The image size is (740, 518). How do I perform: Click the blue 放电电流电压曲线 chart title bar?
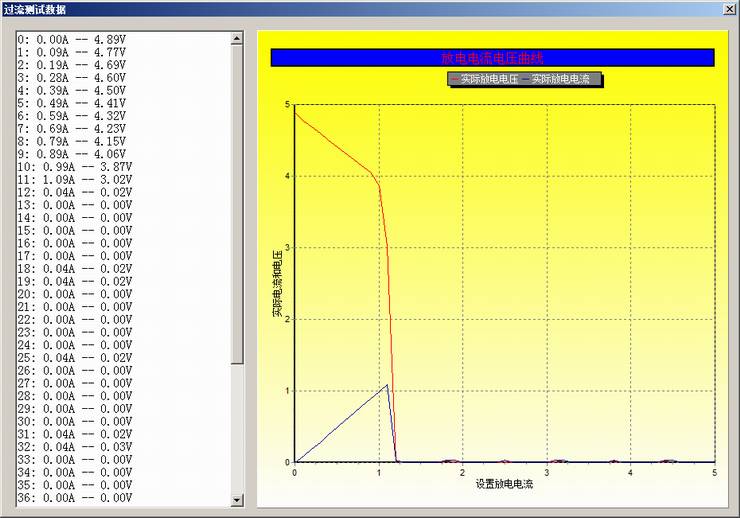tap(492, 58)
